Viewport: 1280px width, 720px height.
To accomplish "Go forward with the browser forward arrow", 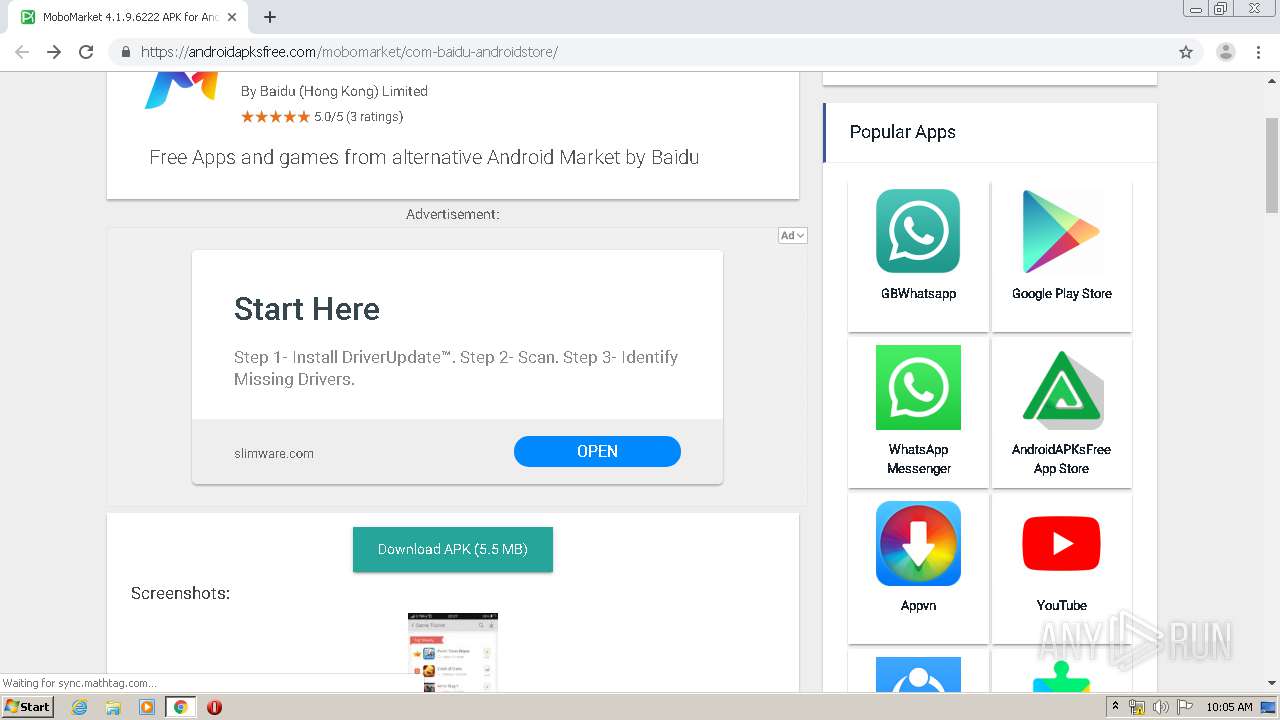I will [x=54, y=52].
